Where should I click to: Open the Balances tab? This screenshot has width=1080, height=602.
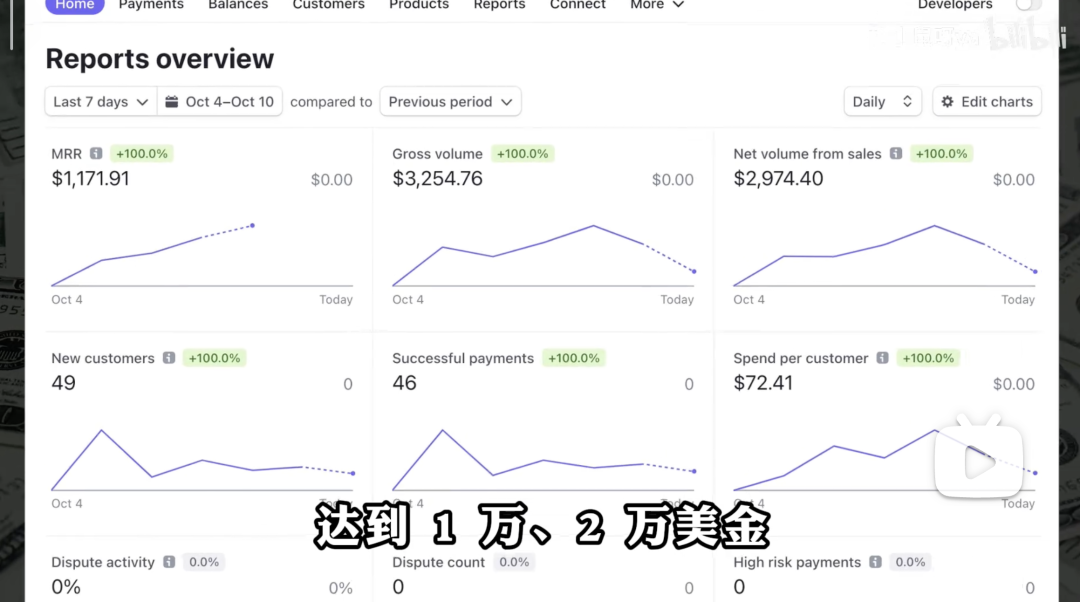(x=238, y=4)
